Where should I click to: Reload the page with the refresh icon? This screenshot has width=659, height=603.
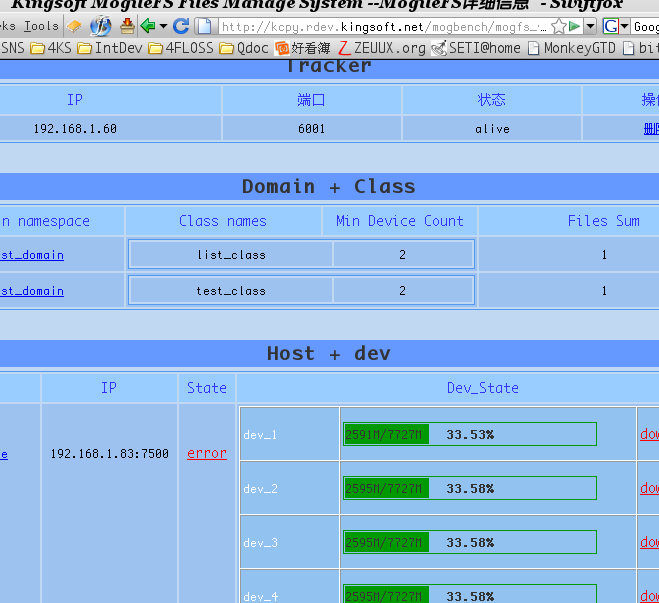(181, 26)
